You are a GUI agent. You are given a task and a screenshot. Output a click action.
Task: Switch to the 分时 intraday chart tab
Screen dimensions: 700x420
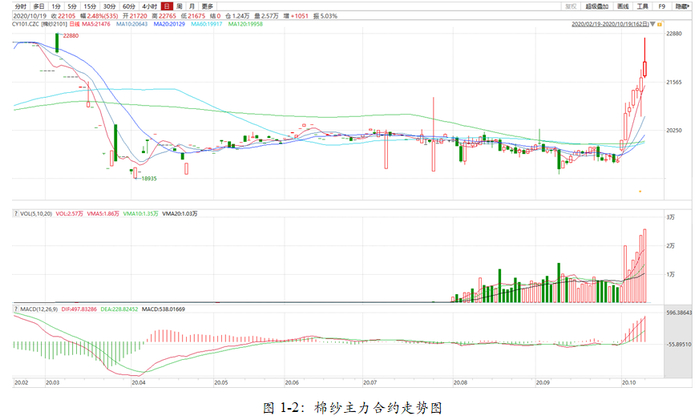[21, 6]
